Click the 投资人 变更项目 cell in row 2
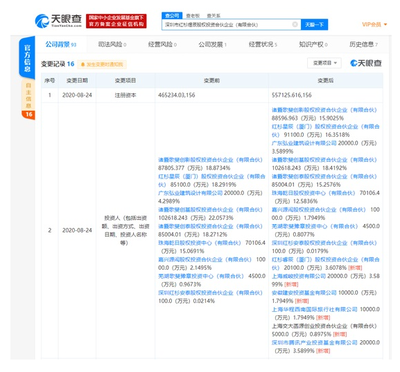 (125, 230)
